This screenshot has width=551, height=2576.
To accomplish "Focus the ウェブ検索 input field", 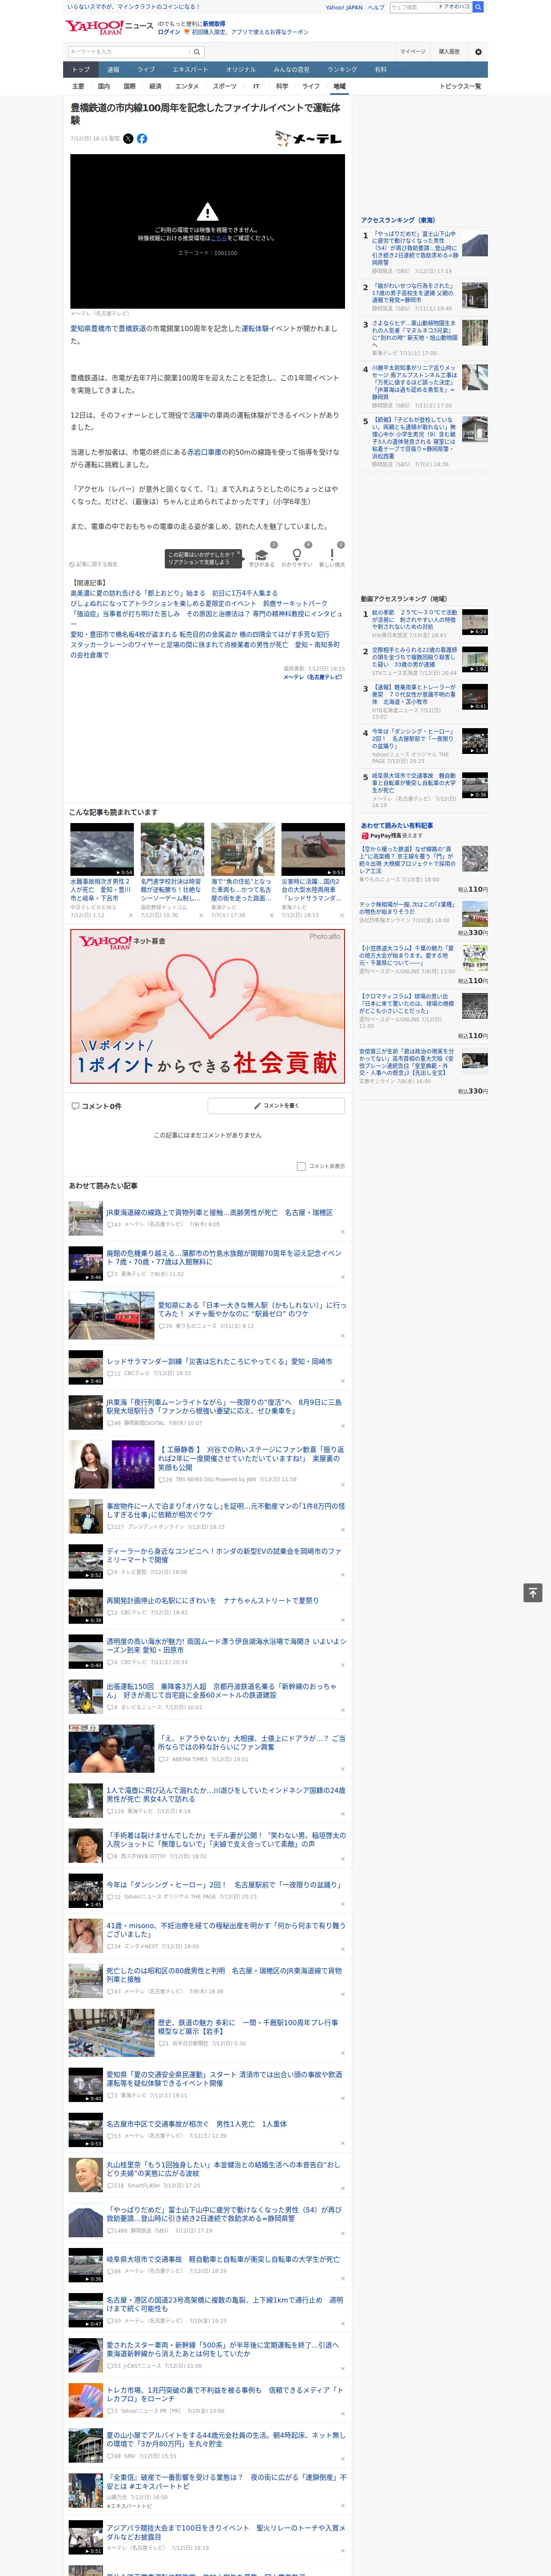I will click(x=413, y=7).
